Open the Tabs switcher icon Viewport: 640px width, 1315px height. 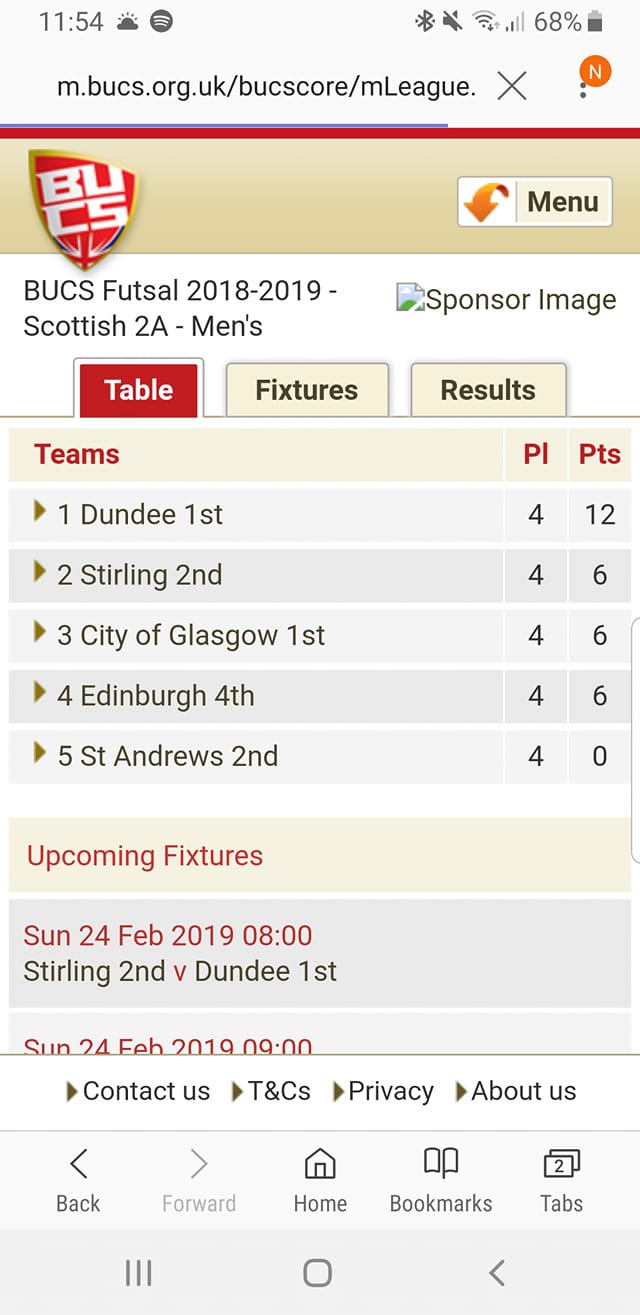pyautogui.click(x=561, y=1180)
